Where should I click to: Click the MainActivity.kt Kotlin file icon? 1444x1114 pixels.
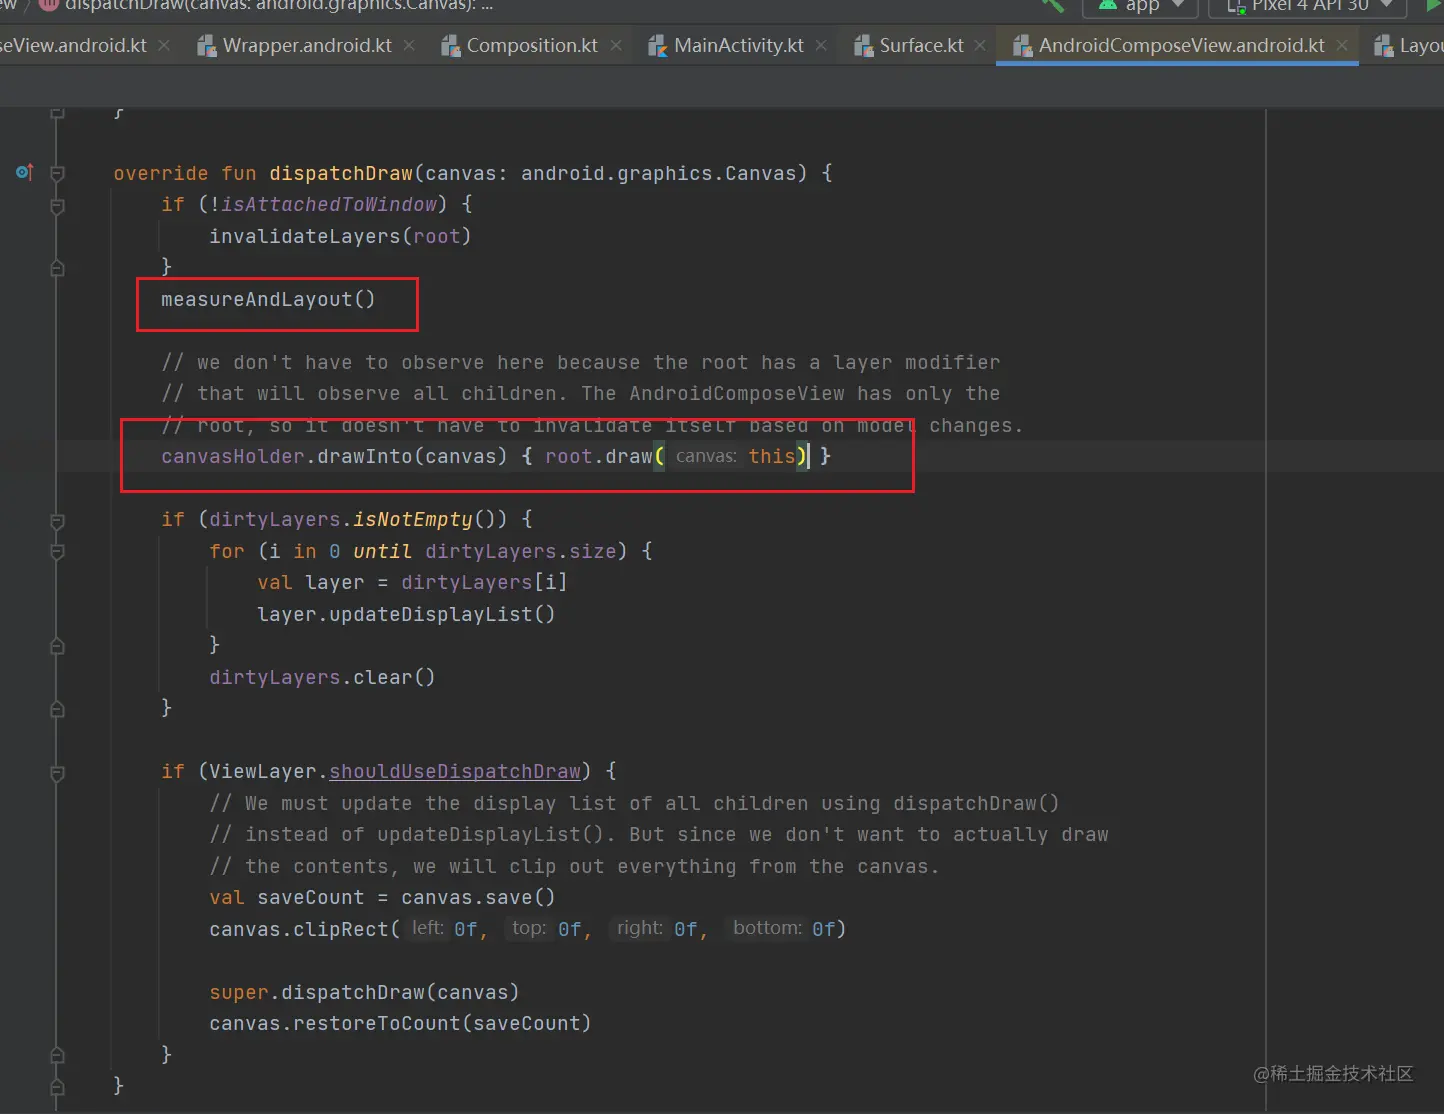(658, 45)
